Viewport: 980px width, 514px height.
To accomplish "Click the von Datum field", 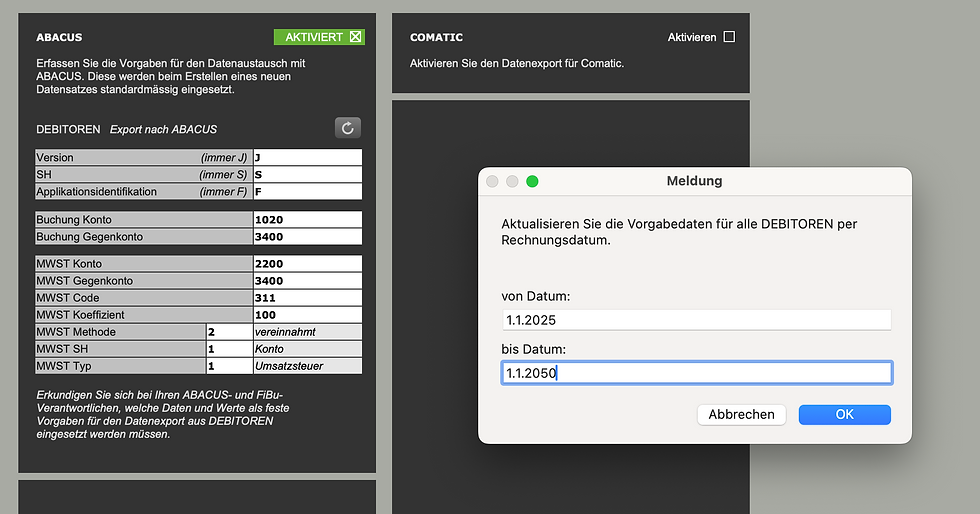I will coord(696,320).
